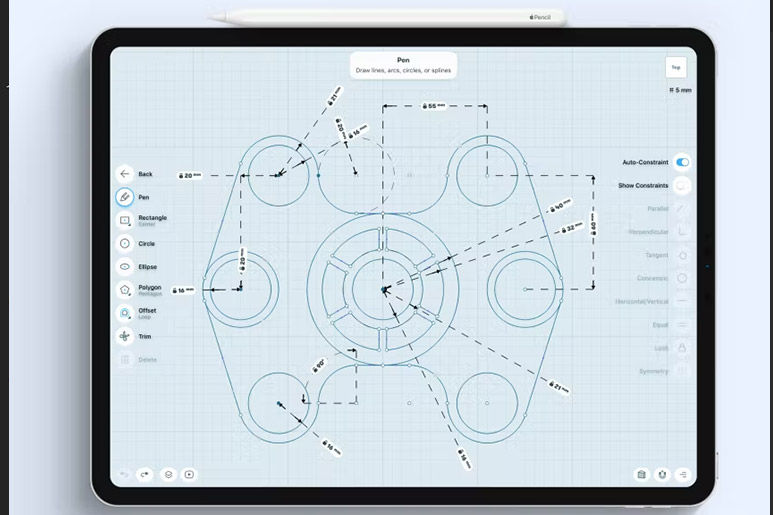
Task: Click the Offset label in tool list
Action: 147,310
